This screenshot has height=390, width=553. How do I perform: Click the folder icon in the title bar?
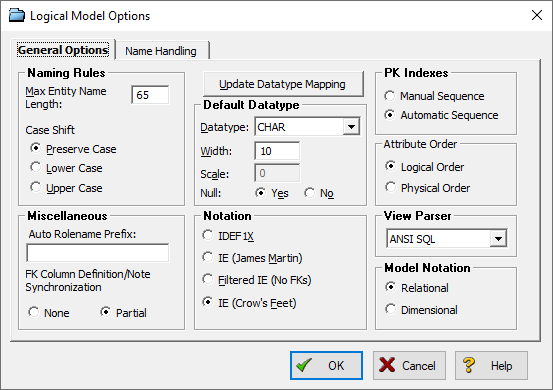coord(17,16)
